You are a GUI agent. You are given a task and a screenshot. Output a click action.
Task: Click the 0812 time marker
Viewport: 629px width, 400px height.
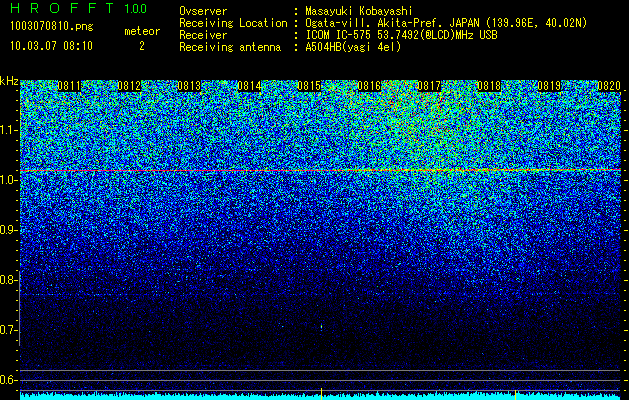point(129,86)
